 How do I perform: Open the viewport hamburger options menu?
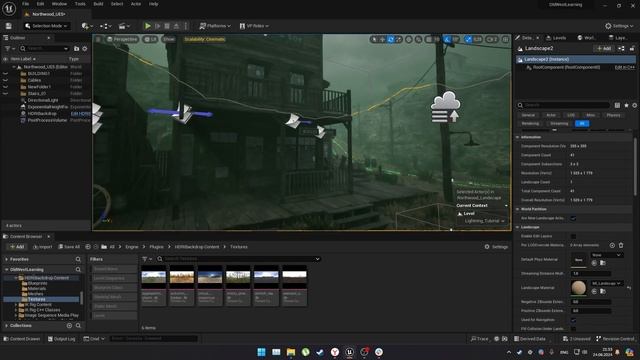pyautogui.click(x=98, y=39)
